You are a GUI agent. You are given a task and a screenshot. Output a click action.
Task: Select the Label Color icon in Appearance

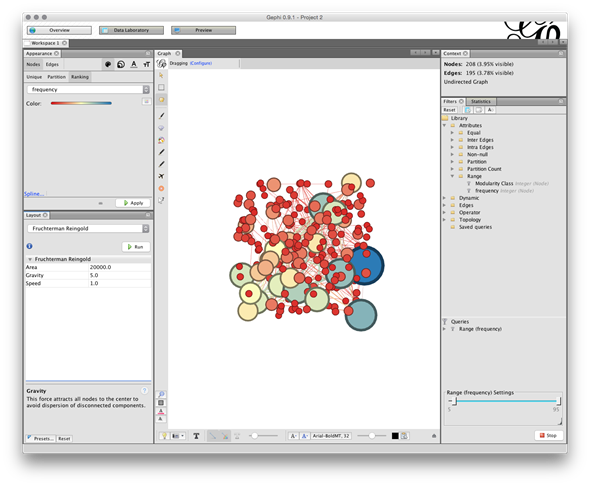click(x=134, y=64)
